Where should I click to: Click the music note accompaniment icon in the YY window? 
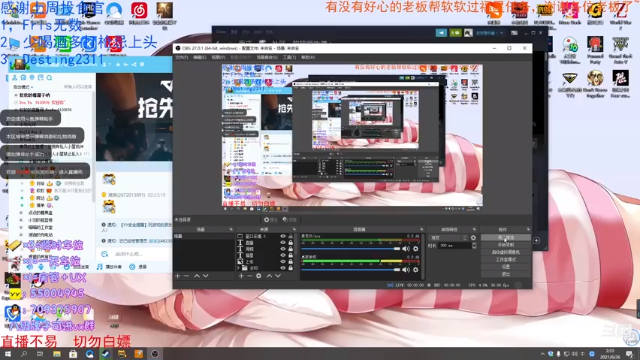pyautogui.click(x=100, y=267)
